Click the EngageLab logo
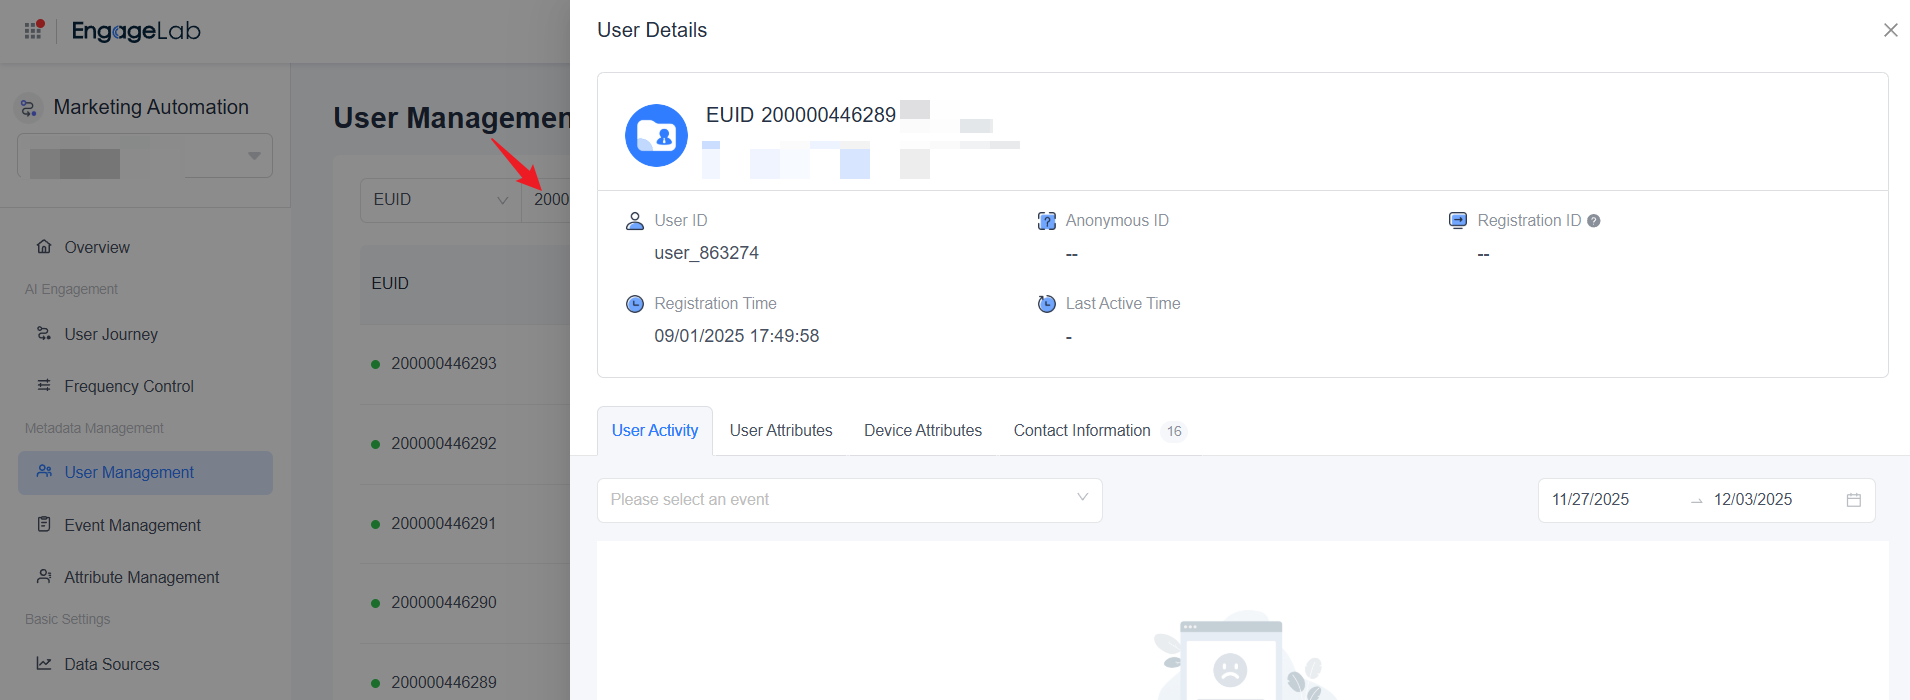This screenshot has height=700, width=1910. pyautogui.click(x=136, y=31)
